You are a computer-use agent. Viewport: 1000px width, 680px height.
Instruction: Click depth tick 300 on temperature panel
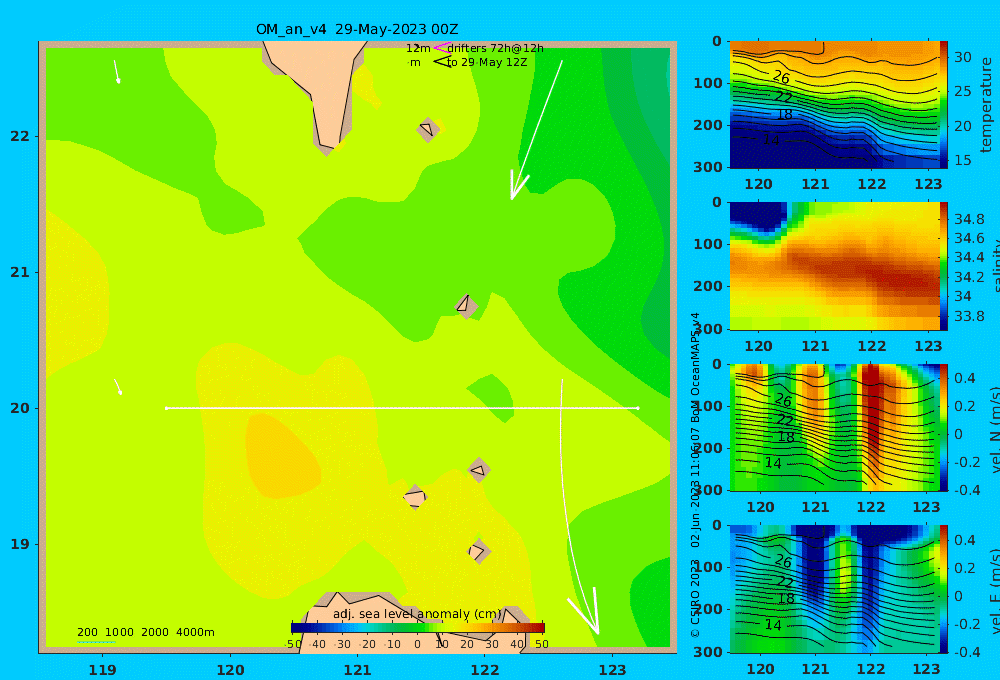[708, 166]
